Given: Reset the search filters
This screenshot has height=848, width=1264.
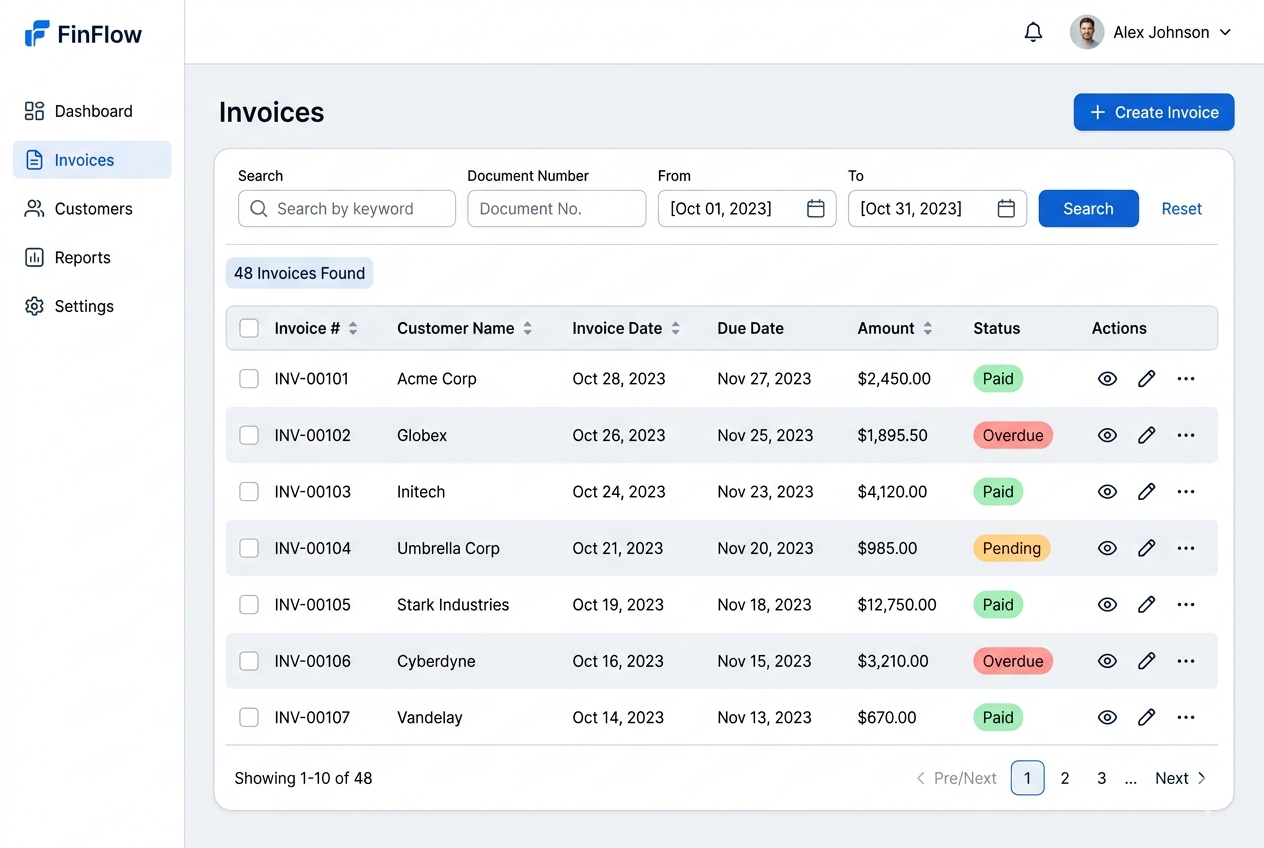Looking at the screenshot, I should pyautogui.click(x=1181, y=208).
